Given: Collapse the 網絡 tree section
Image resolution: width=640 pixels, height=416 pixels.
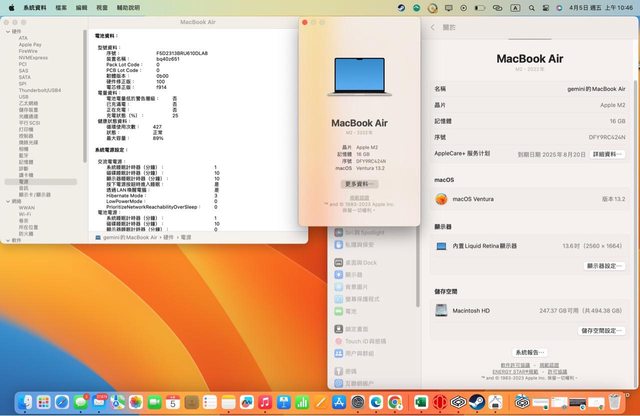Looking at the screenshot, I should [x=9, y=200].
